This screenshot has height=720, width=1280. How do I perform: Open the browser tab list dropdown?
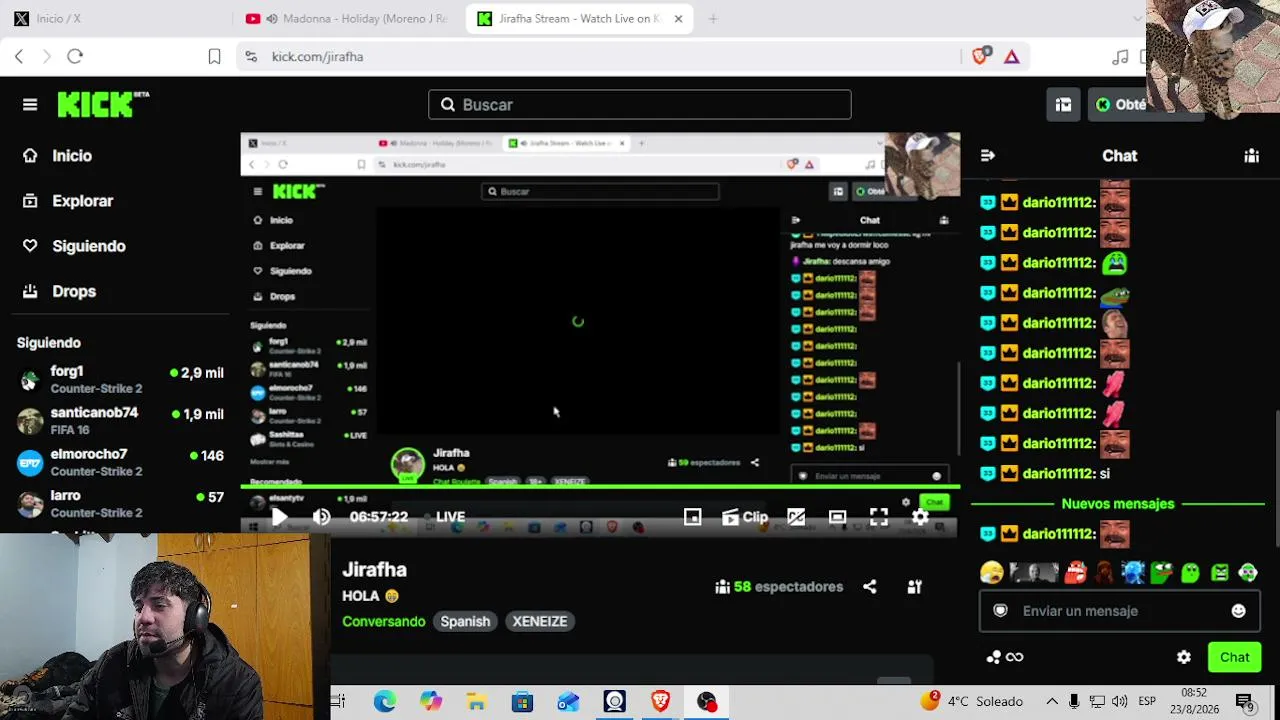1137,18
